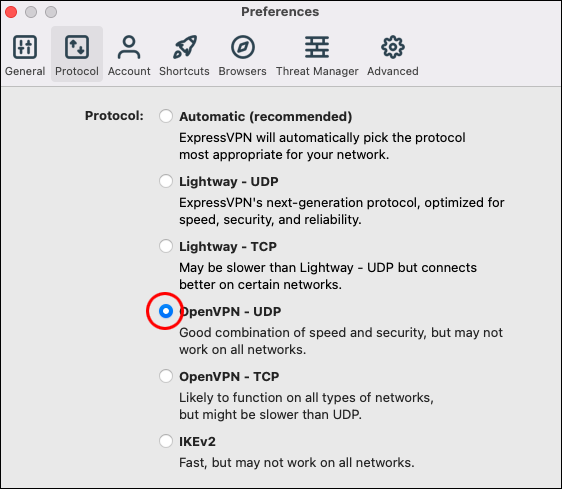Choose the Lightway - UDP radio button
Image resolution: width=562 pixels, height=489 pixels.
[x=166, y=181]
